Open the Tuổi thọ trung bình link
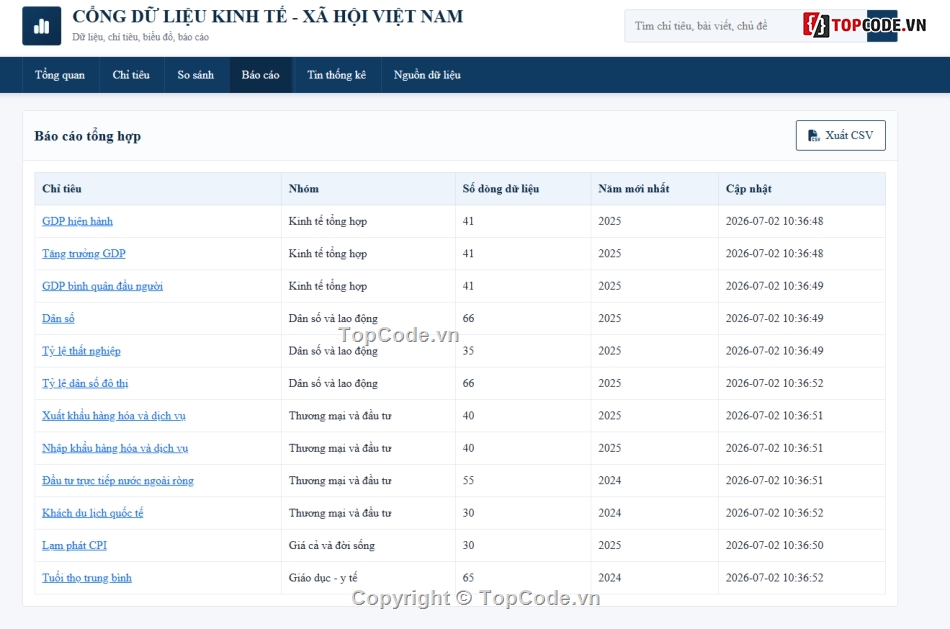 [87, 577]
